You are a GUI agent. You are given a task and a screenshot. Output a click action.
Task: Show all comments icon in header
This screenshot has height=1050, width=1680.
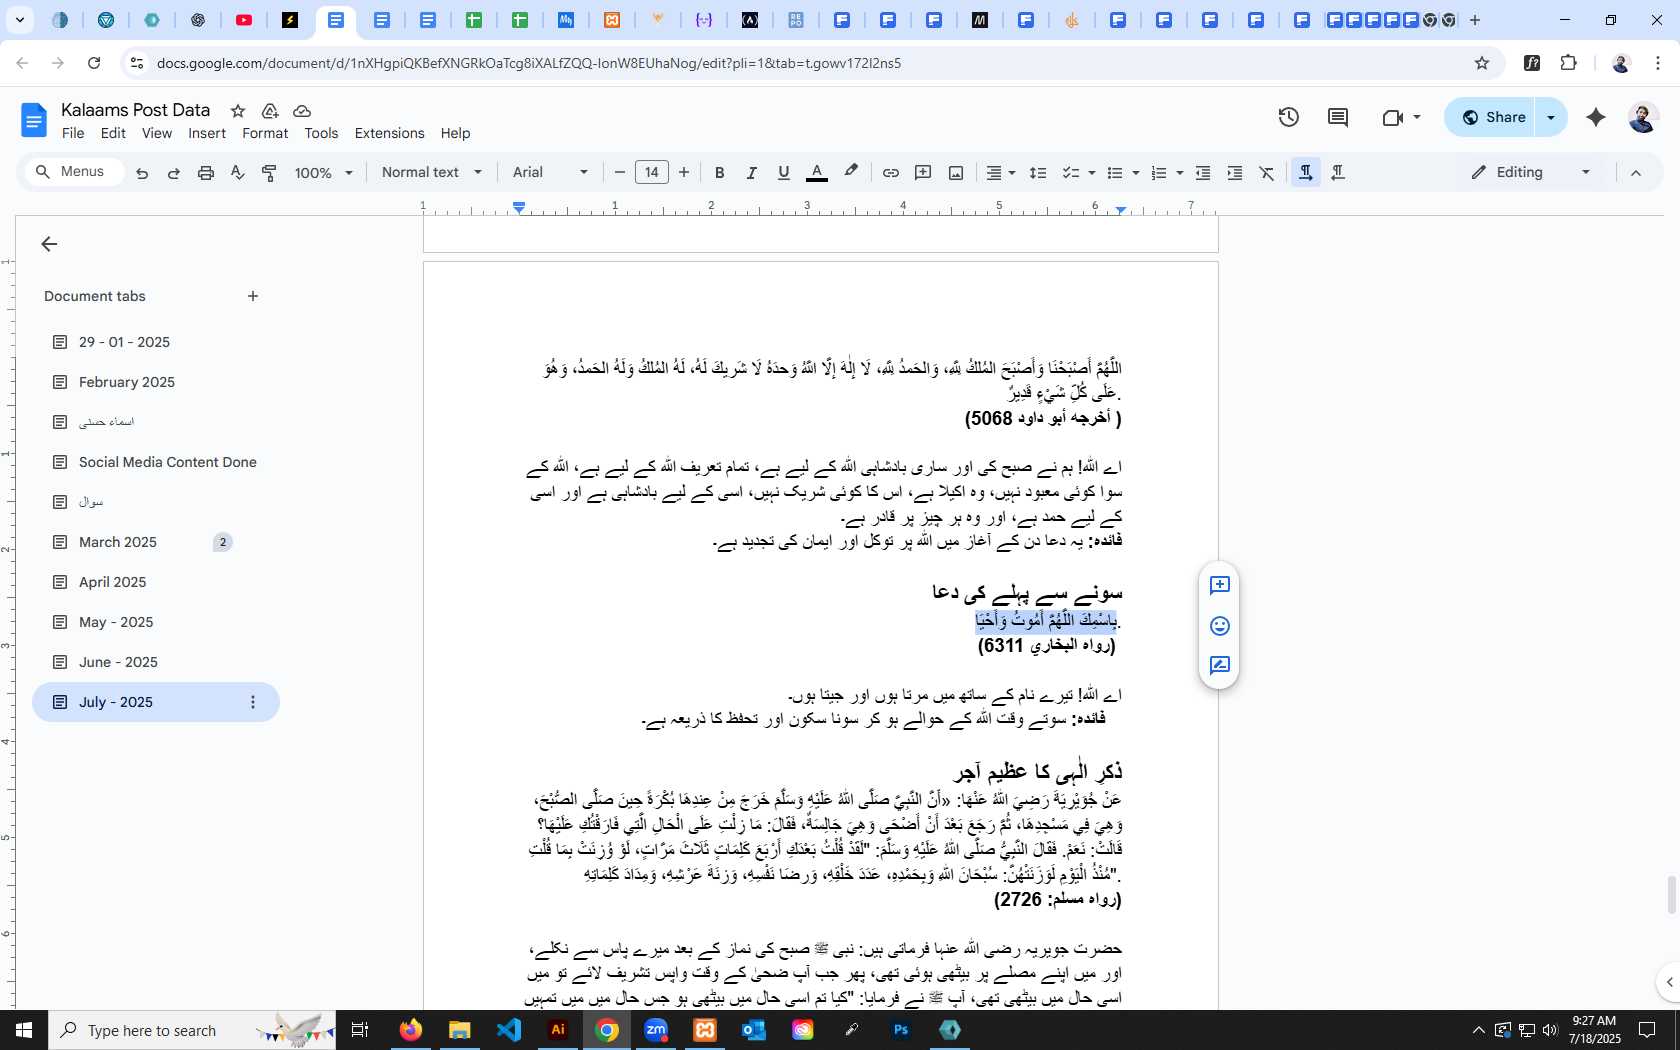[1338, 117]
